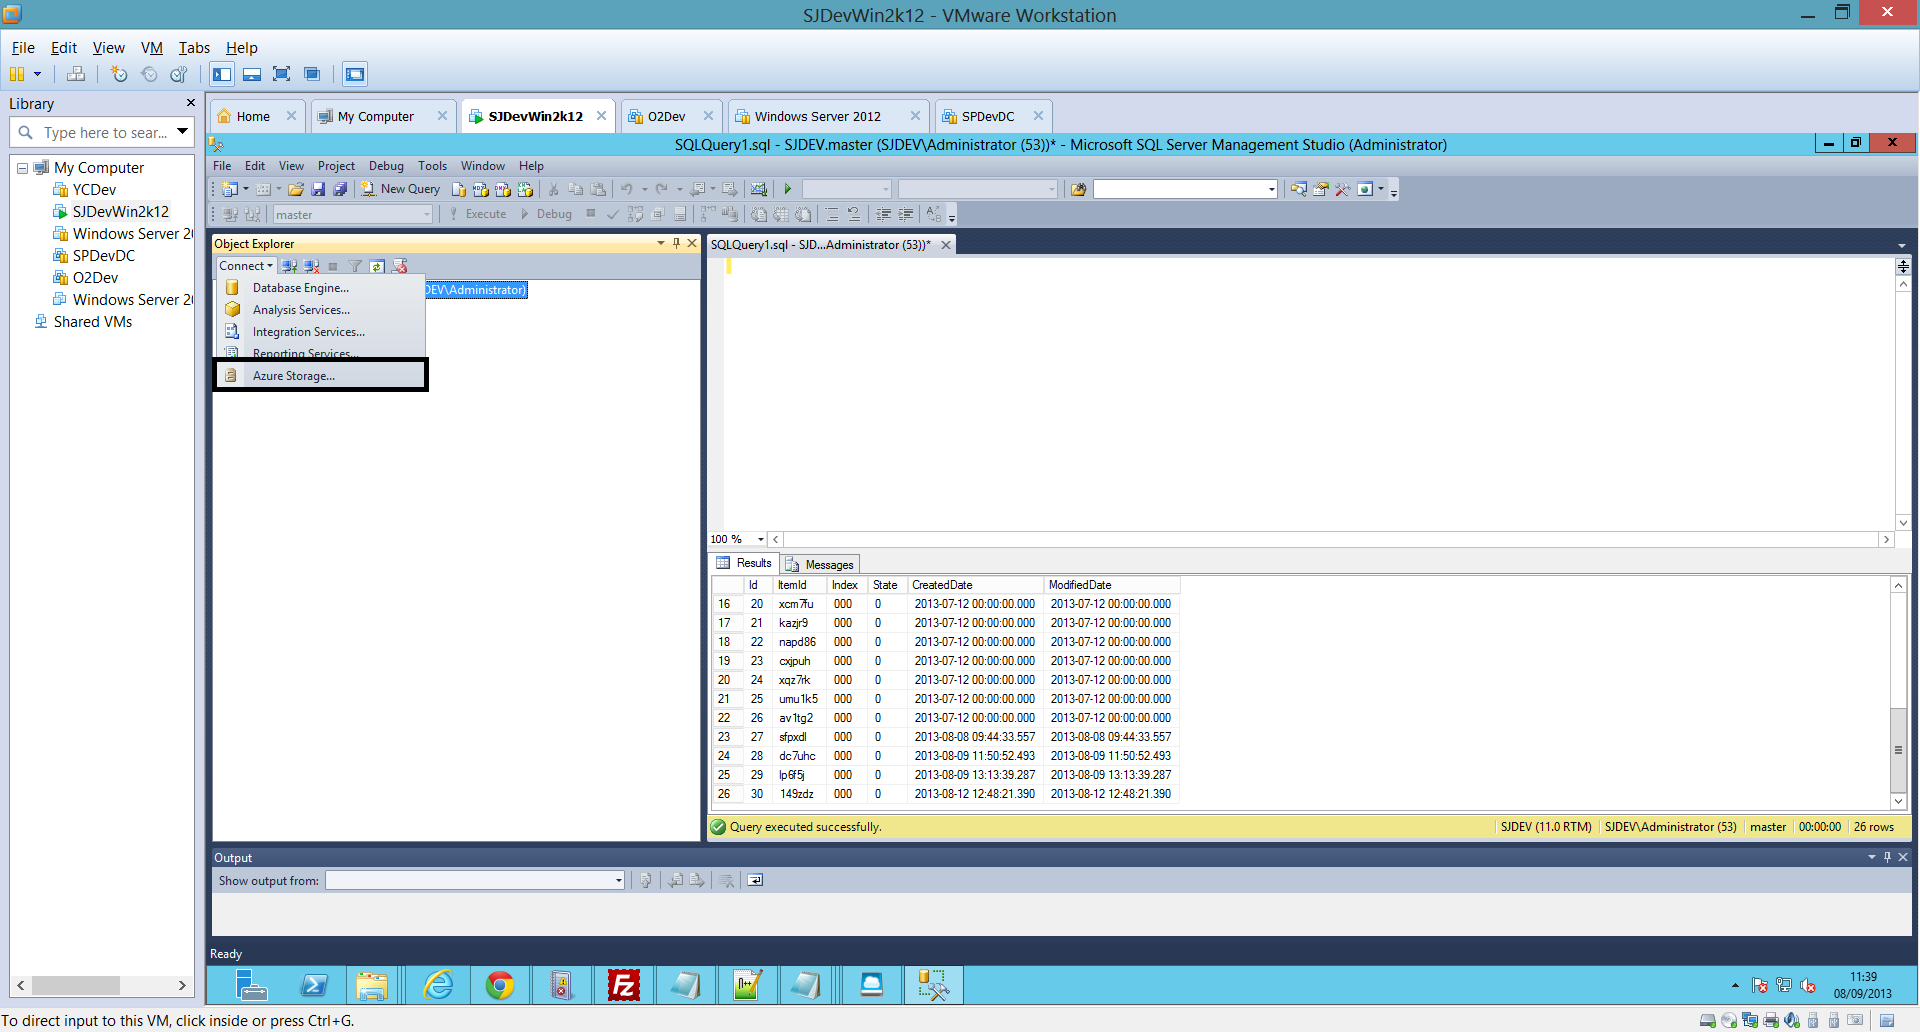Collapse the My Computer tree node

pyautogui.click(x=22, y=168)
